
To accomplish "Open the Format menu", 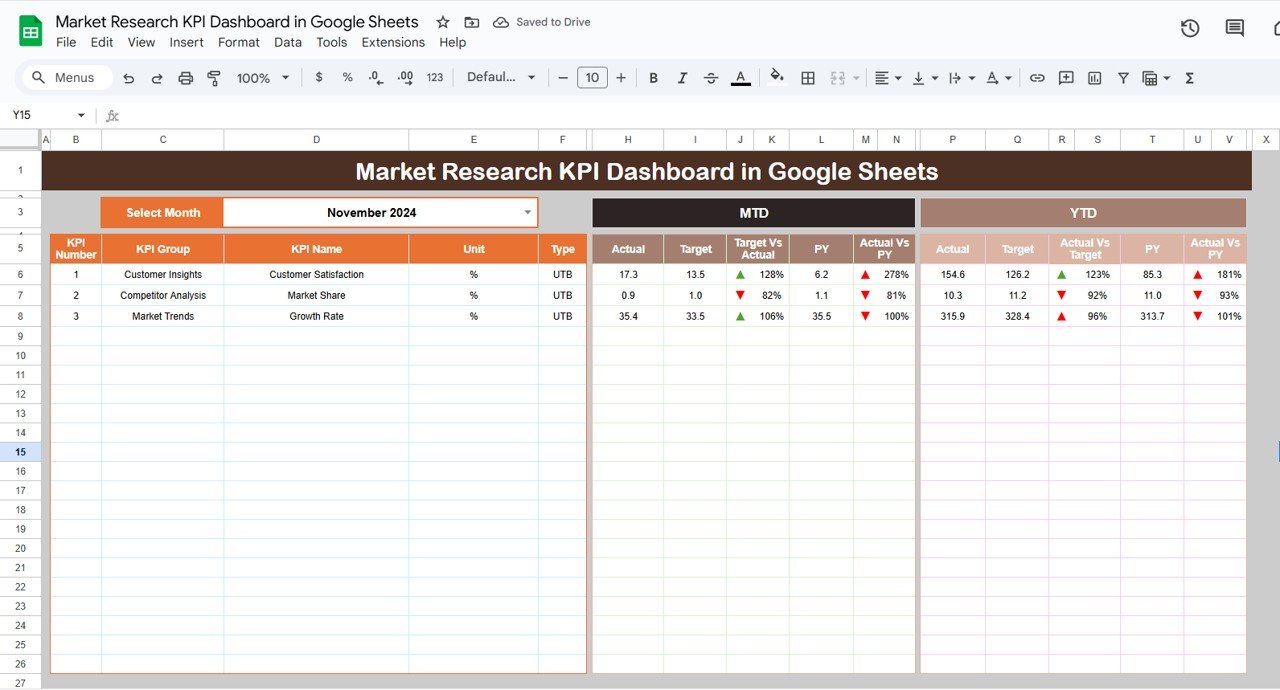I will [x=238, y=42].
